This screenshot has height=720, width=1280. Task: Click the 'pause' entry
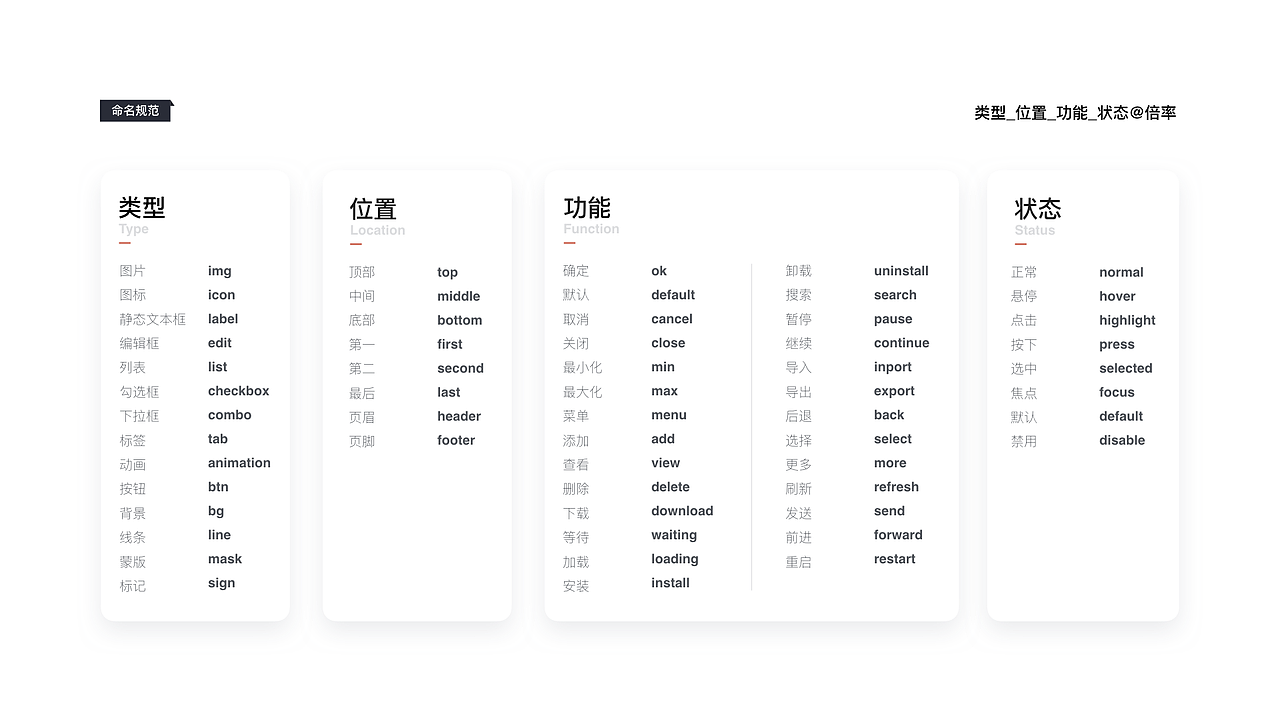click(x=893, y=319)
